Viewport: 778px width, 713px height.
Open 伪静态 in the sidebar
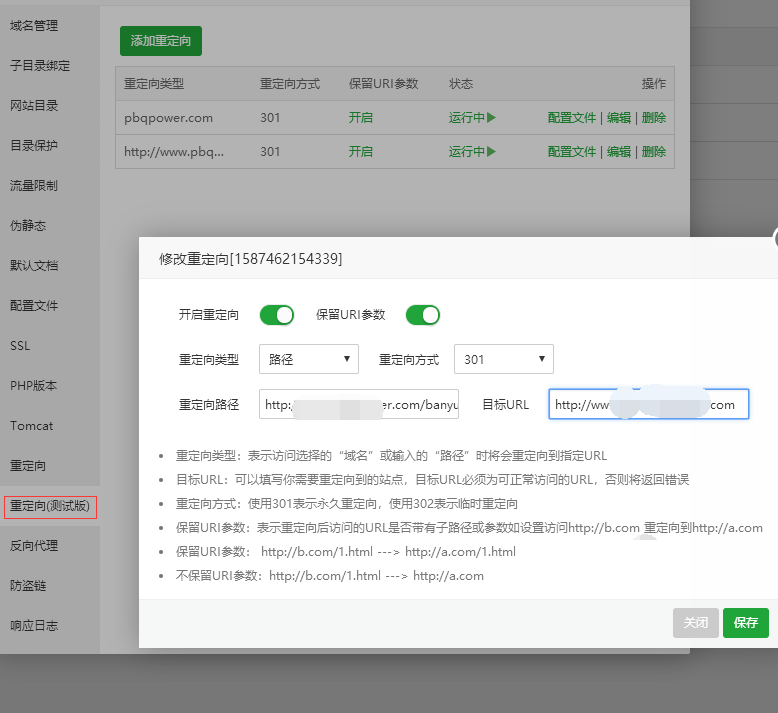[x=28, y=226]
